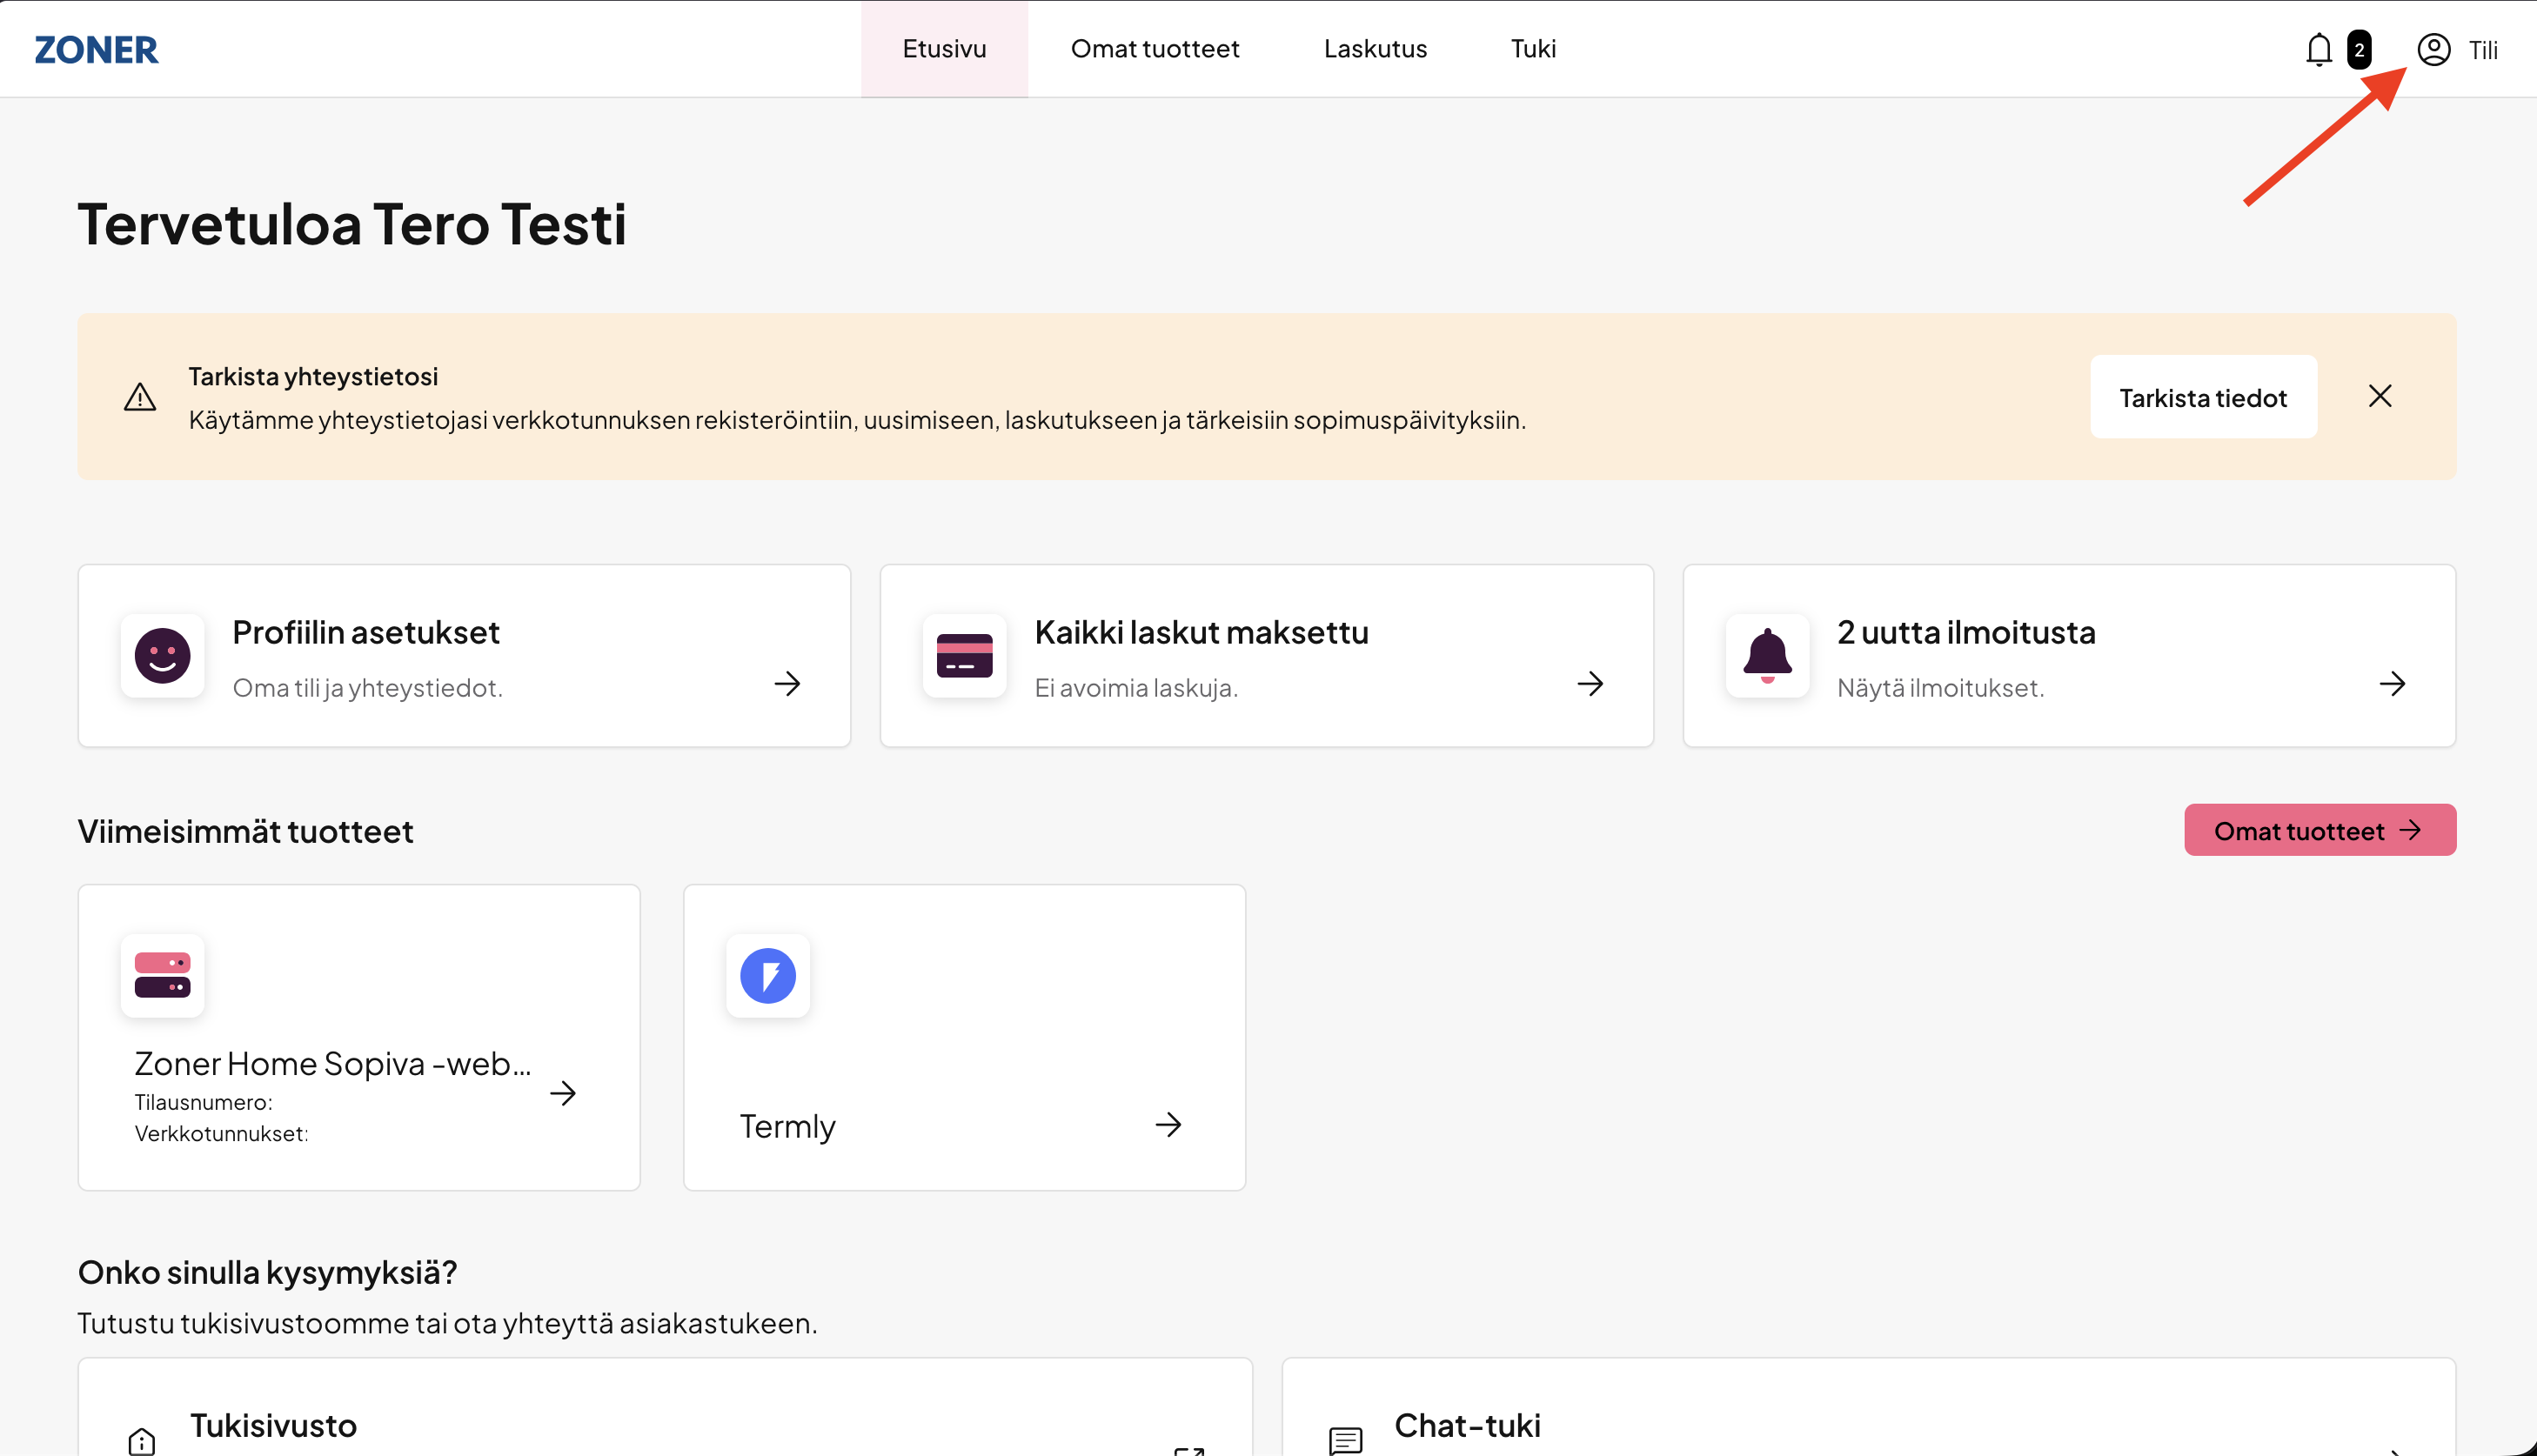
Task: Open the notifications bell icon
Action: (2318, 49)
